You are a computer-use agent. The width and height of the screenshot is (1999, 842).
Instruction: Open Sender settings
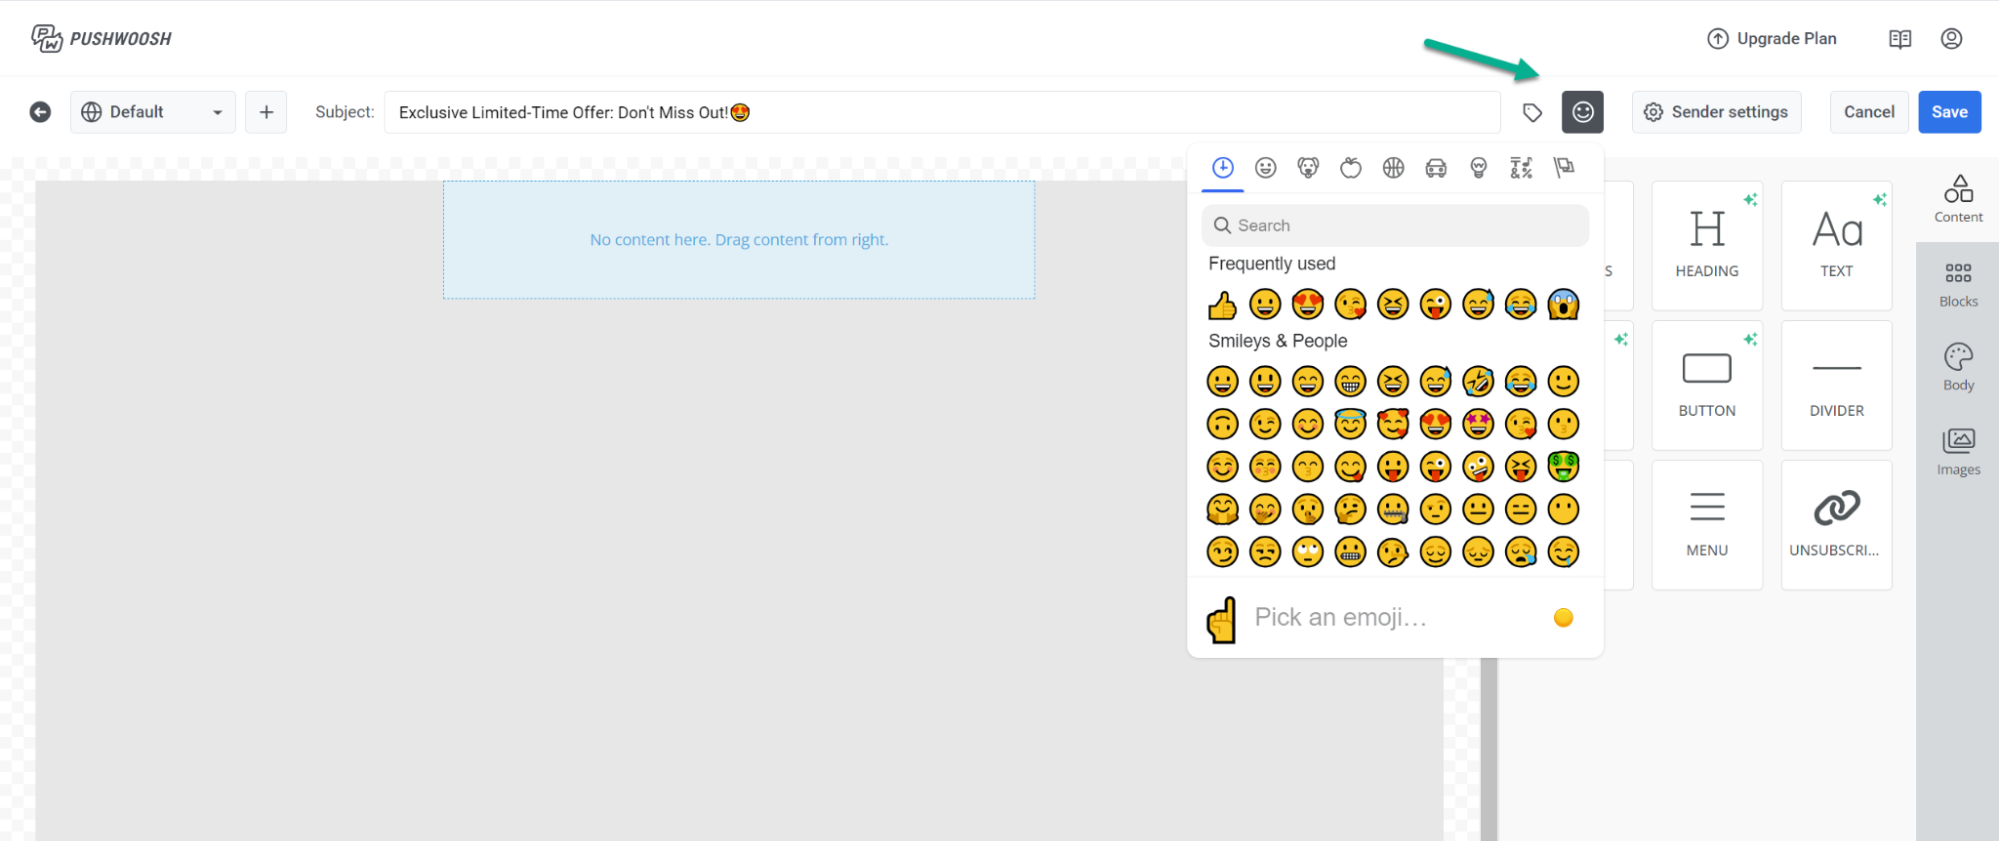(1716, 112)
